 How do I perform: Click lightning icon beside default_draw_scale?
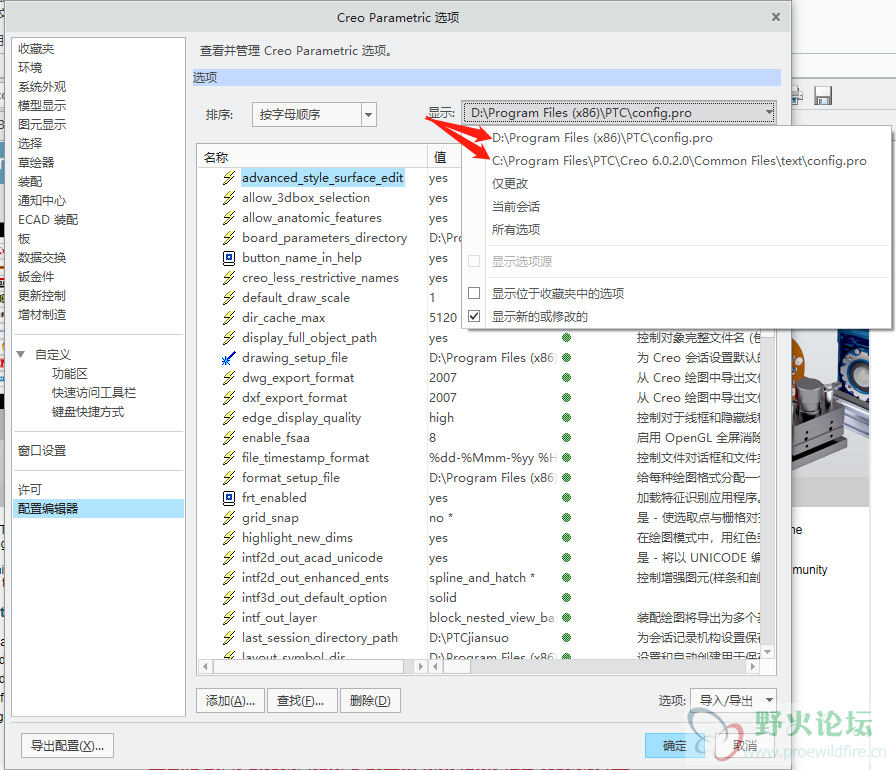click(x=229, y=298)
